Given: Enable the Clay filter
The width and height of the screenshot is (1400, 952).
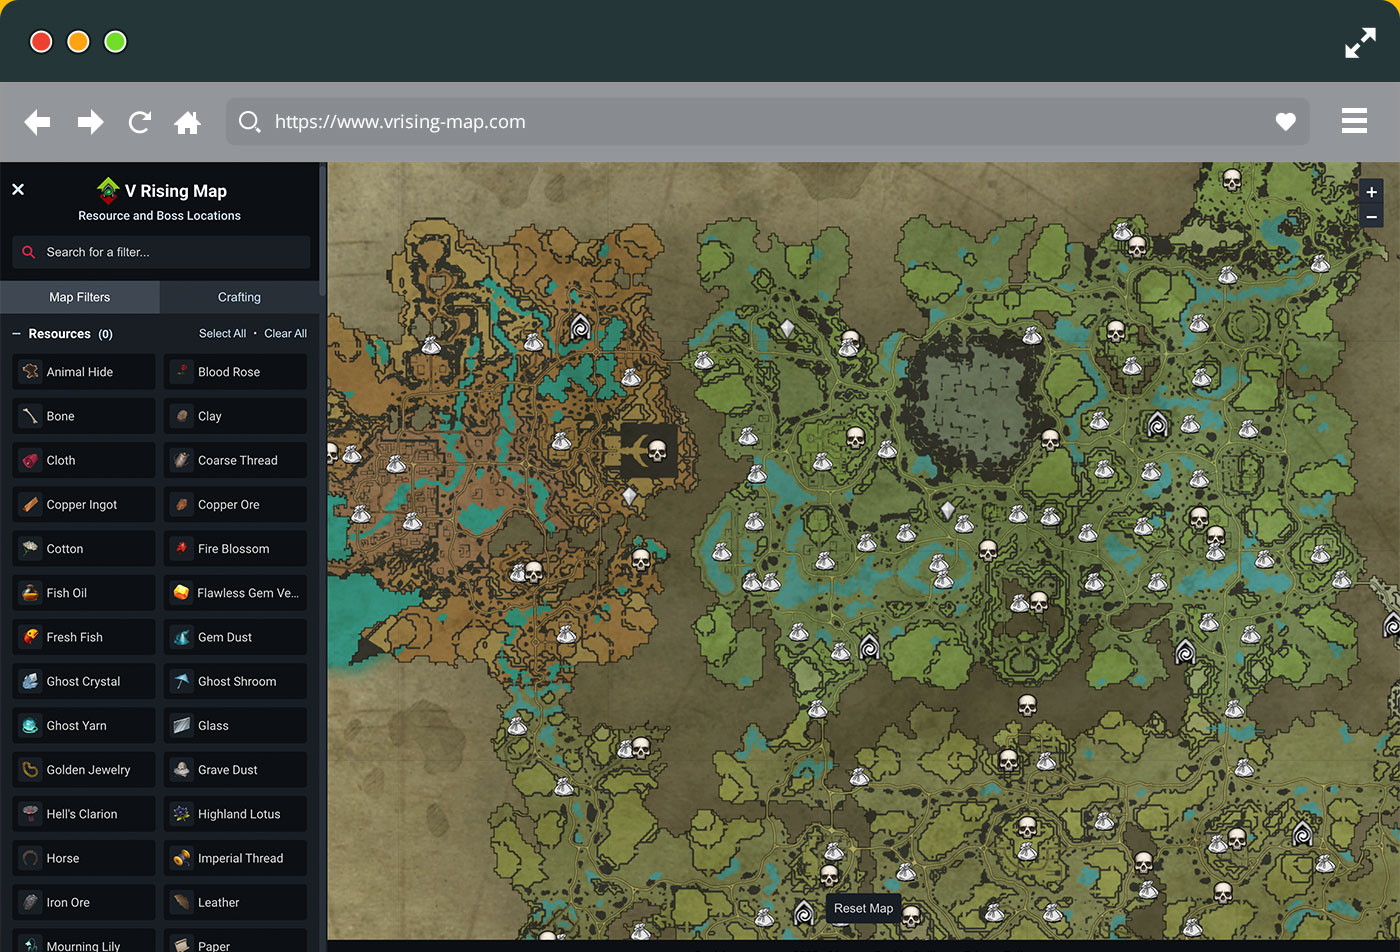Looking at the screenshot, I should (x=235, y=416).
